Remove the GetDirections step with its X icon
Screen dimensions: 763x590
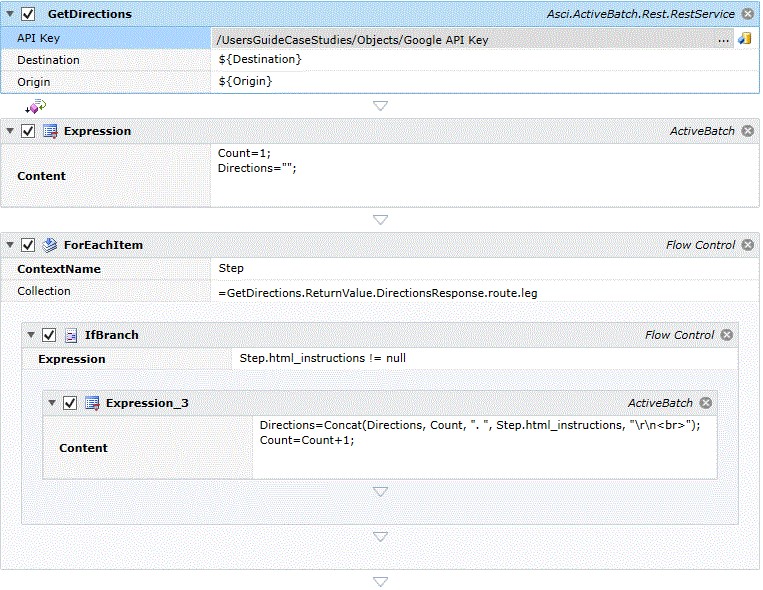pyautogui.click(x=747, y=14)
